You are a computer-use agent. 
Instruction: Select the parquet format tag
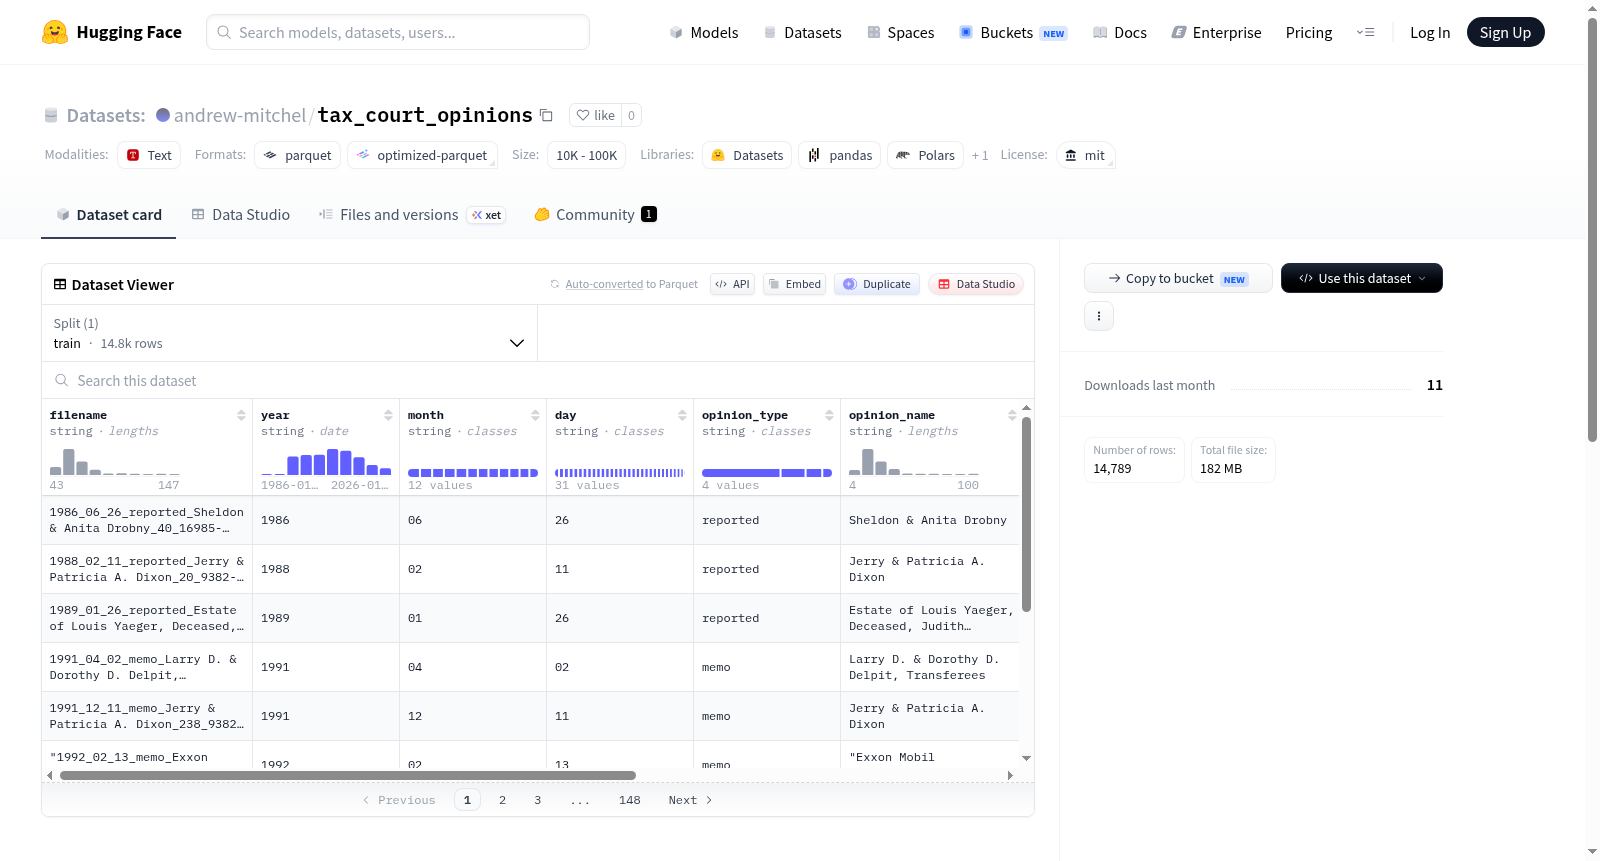(298, 155)
